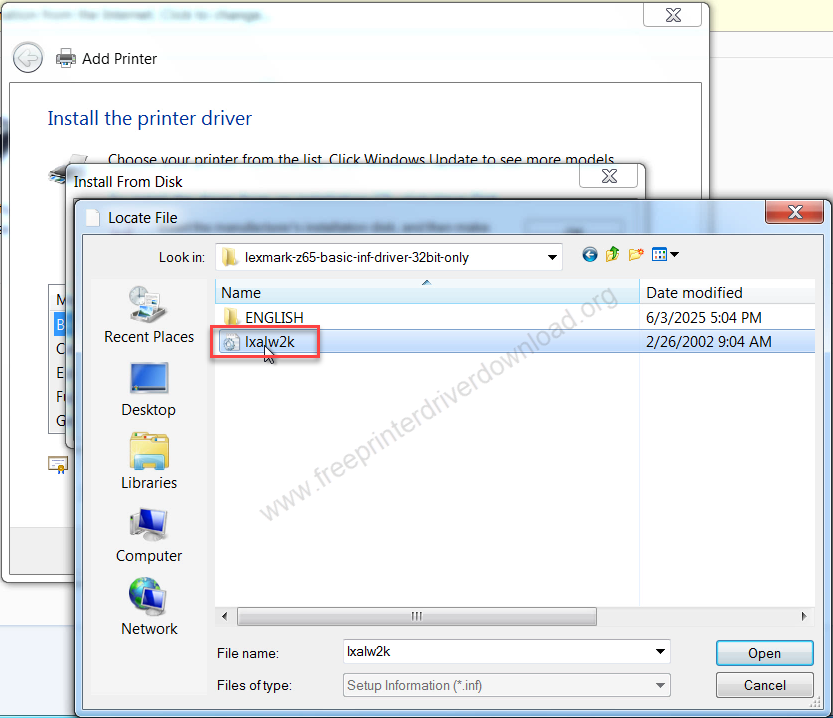Close the Install From Disk dialog
Image resolution: width=833 pixels, height=718 pixels.
point(609,176)
